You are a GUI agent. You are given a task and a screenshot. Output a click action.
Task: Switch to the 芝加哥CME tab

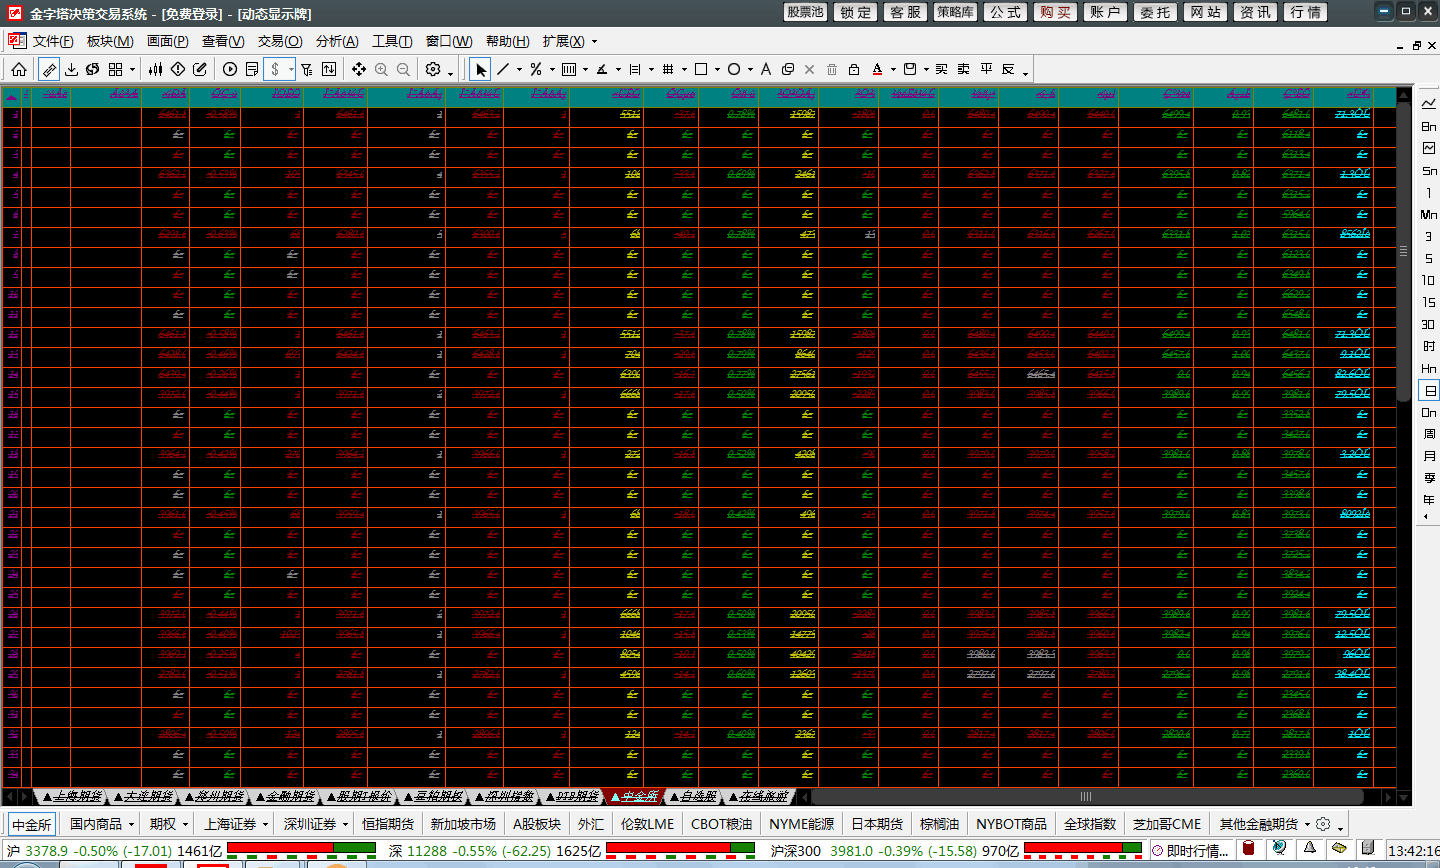coord(1167,824)
